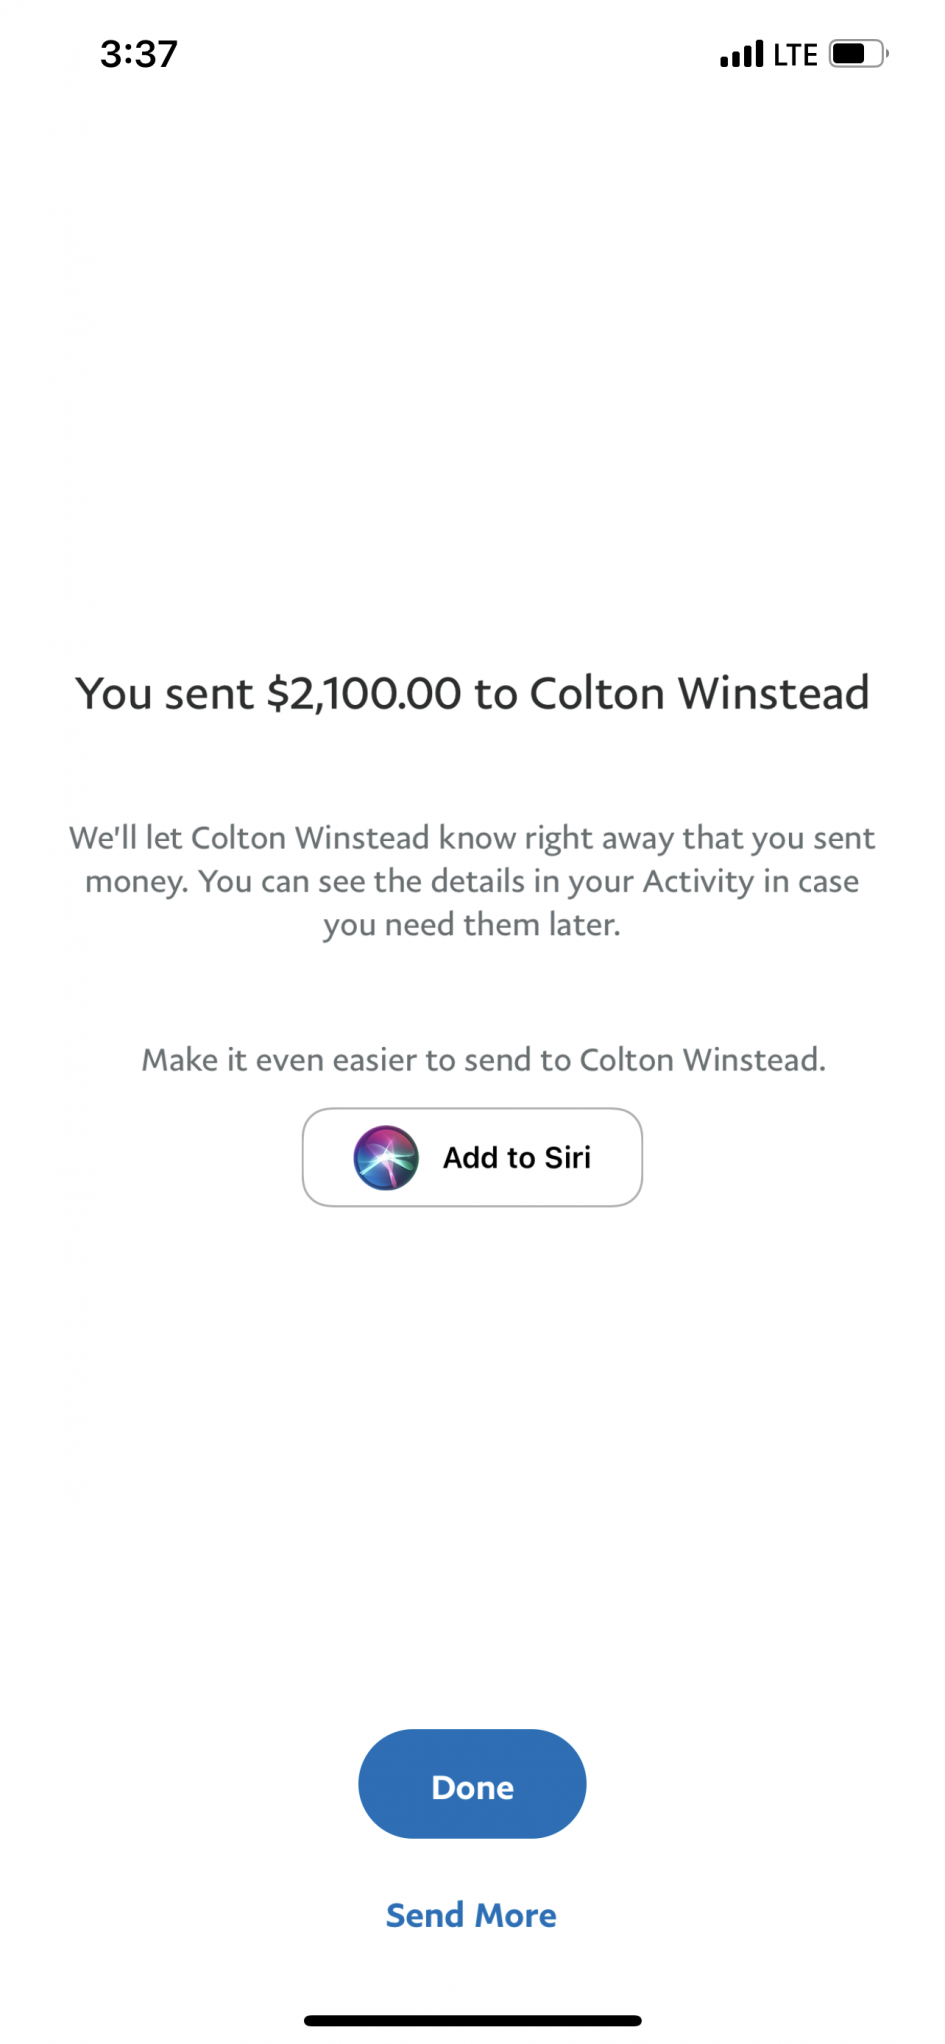The width and height of the screenshot is (945, 2044).
Task: Click the LTE network indicator
Action: tap(795, 54)
